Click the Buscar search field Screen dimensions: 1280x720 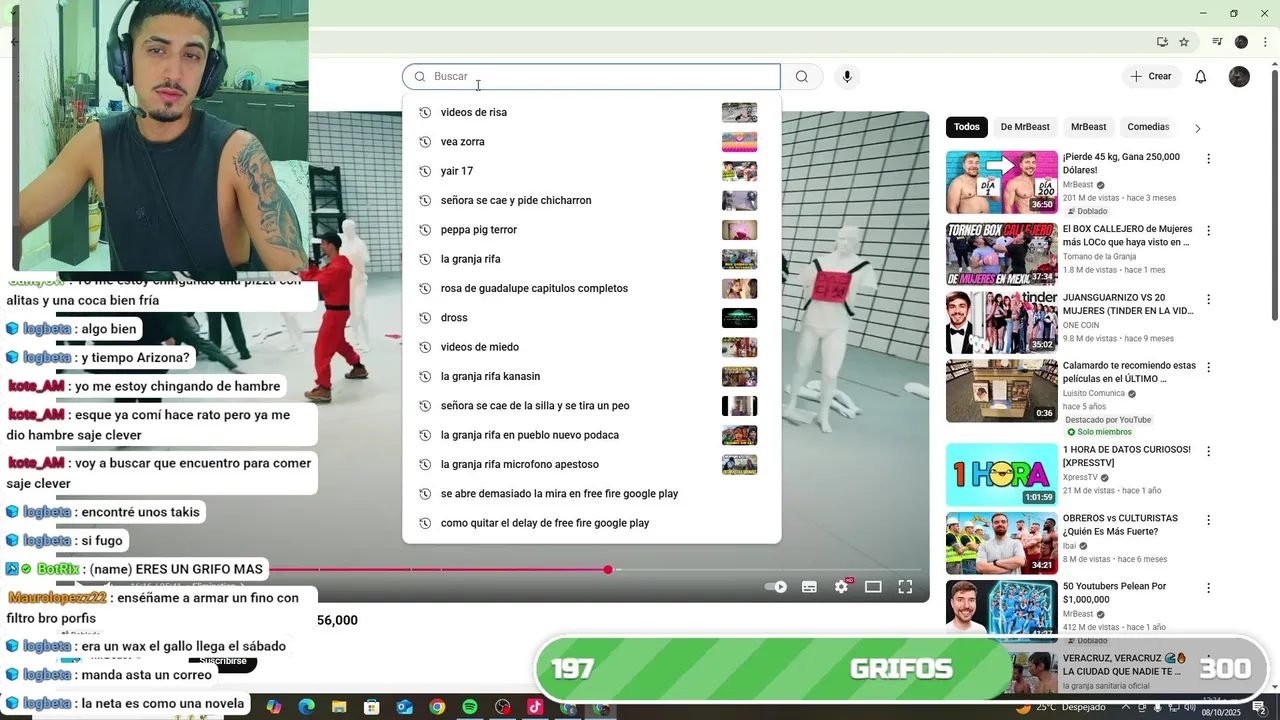click(x=592, y=77)
